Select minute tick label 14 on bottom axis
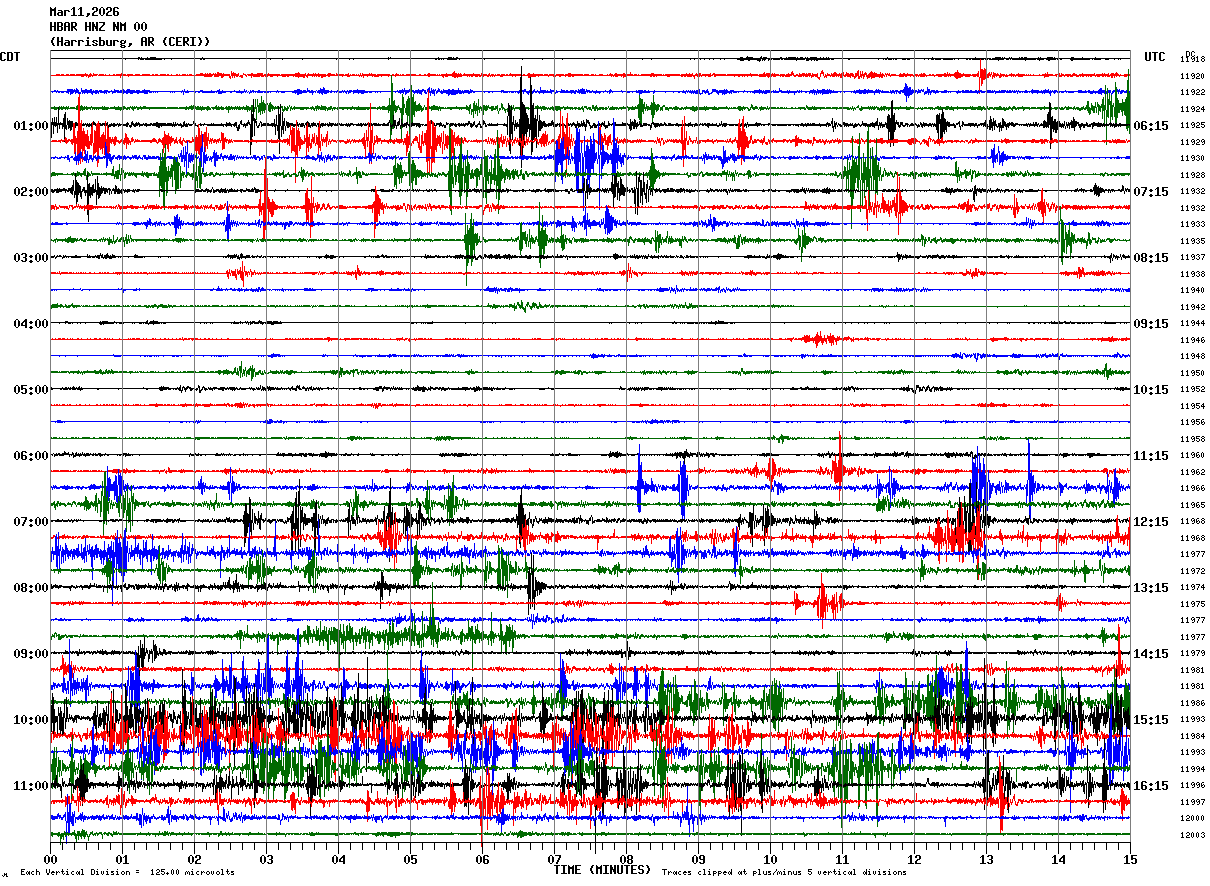 pos(1058,859)
